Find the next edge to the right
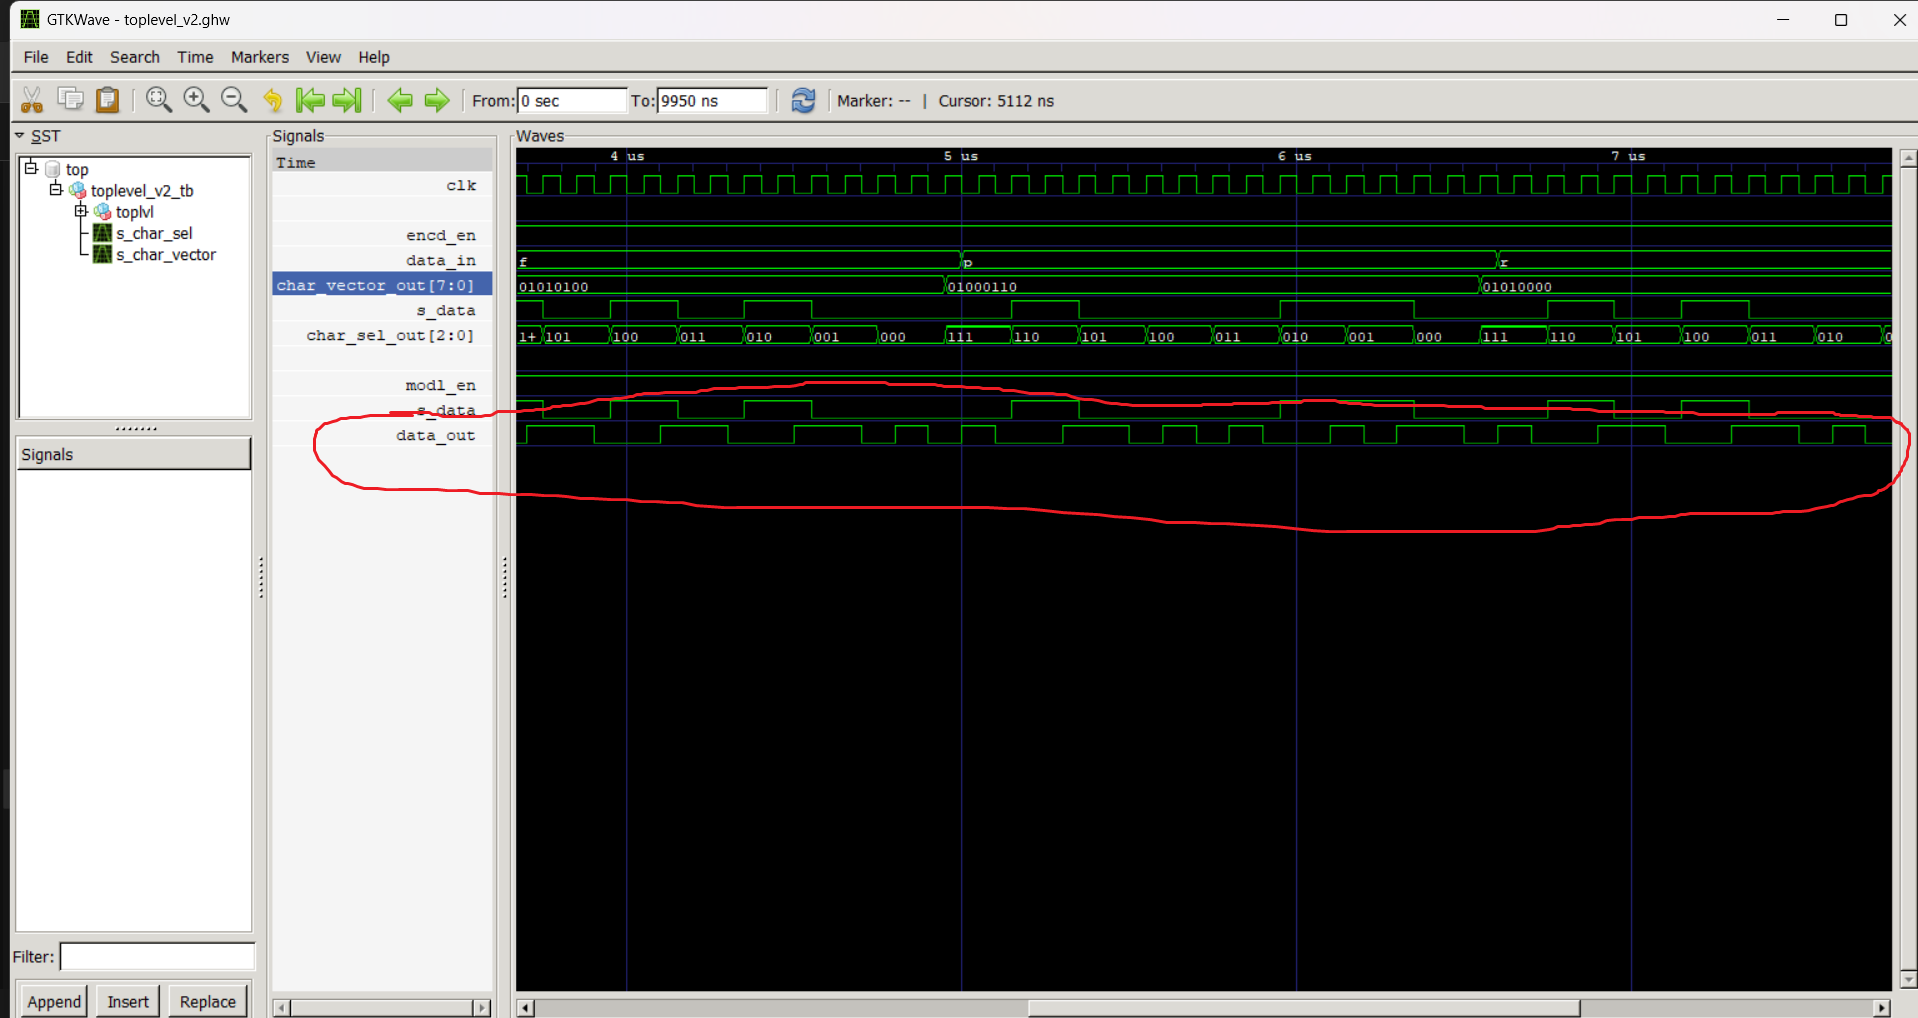Screen dimensions: 1918x1018 437,100
